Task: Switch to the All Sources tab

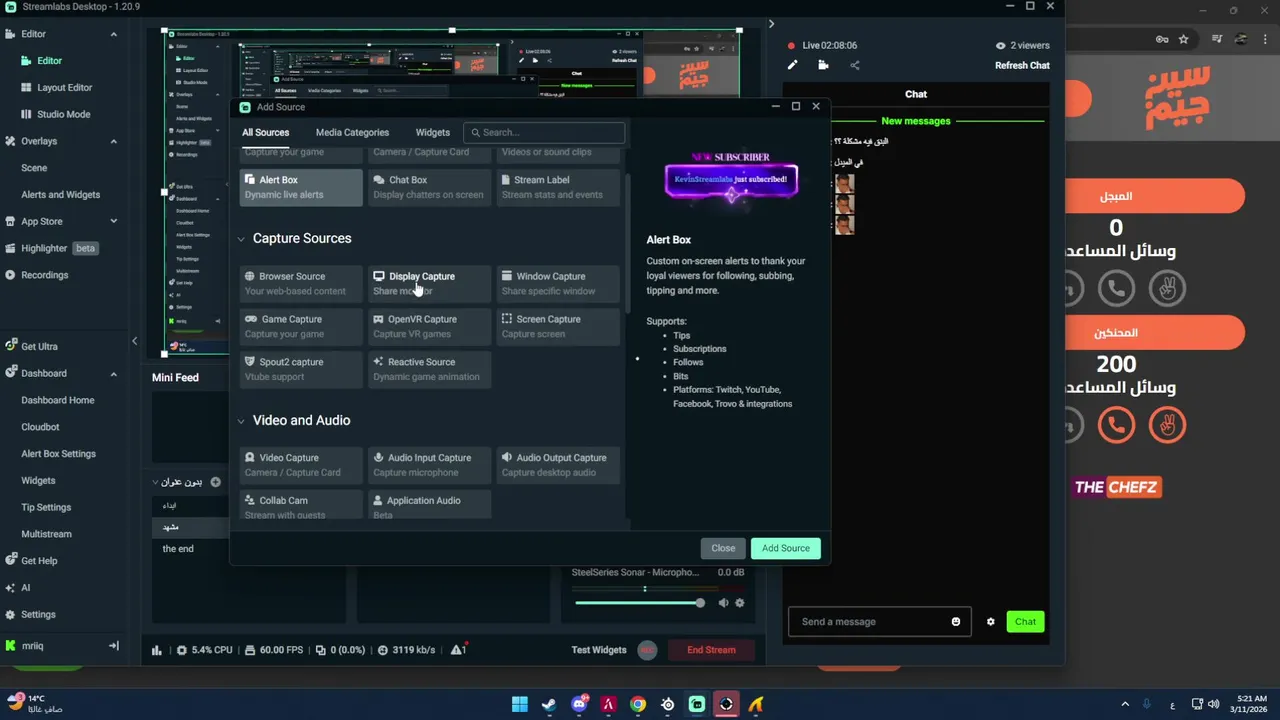Action: tap(265, 132)
